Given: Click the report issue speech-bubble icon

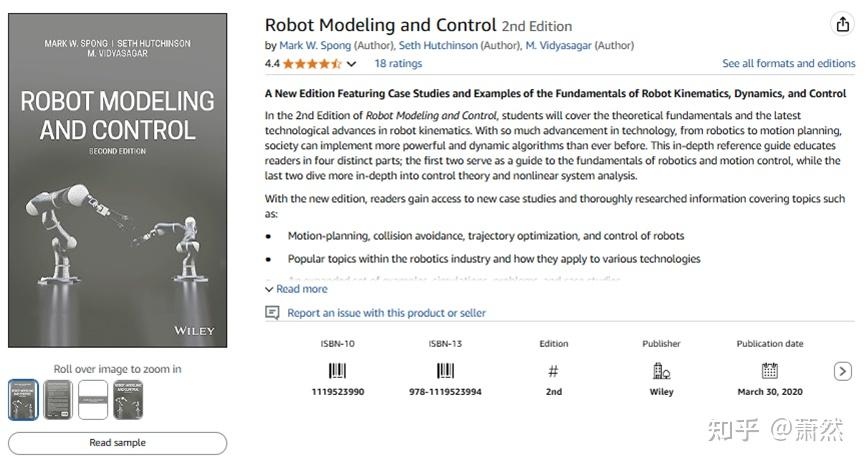Looking at the screenshot, I should point(272,313).
